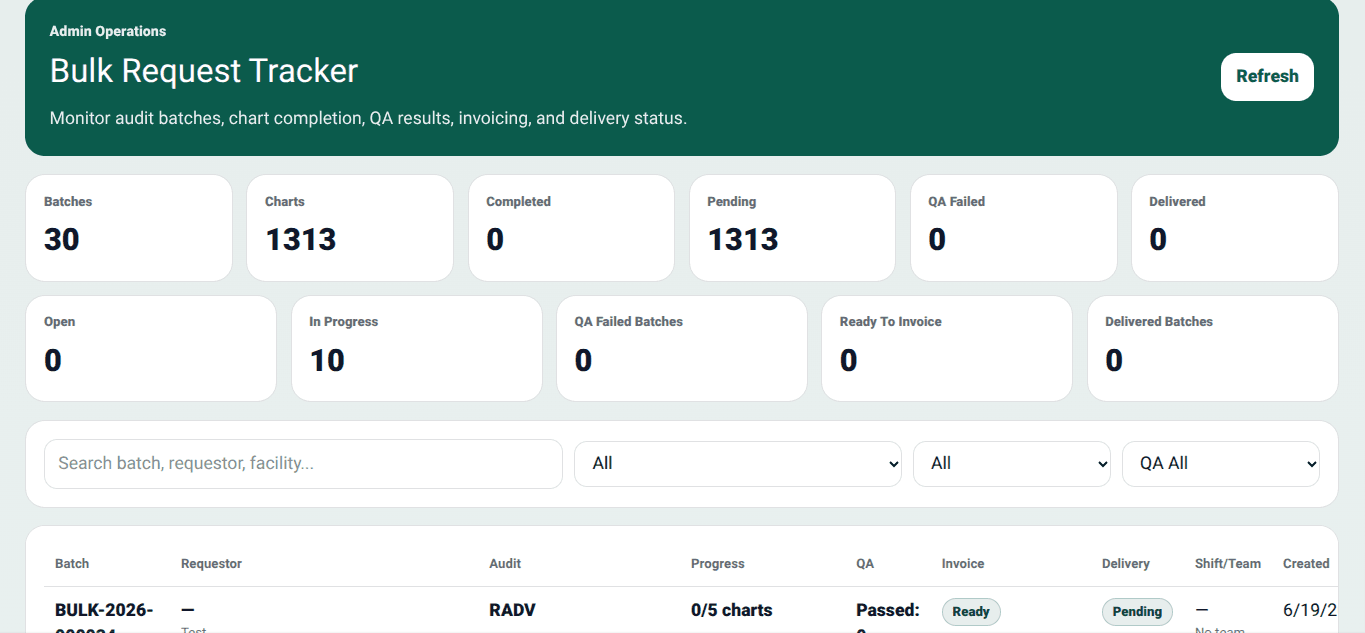The height and width of the screenshot is (633, 1365).
Task: Select the Pending stat card with 1313
Action: click(x=793, y=228)
